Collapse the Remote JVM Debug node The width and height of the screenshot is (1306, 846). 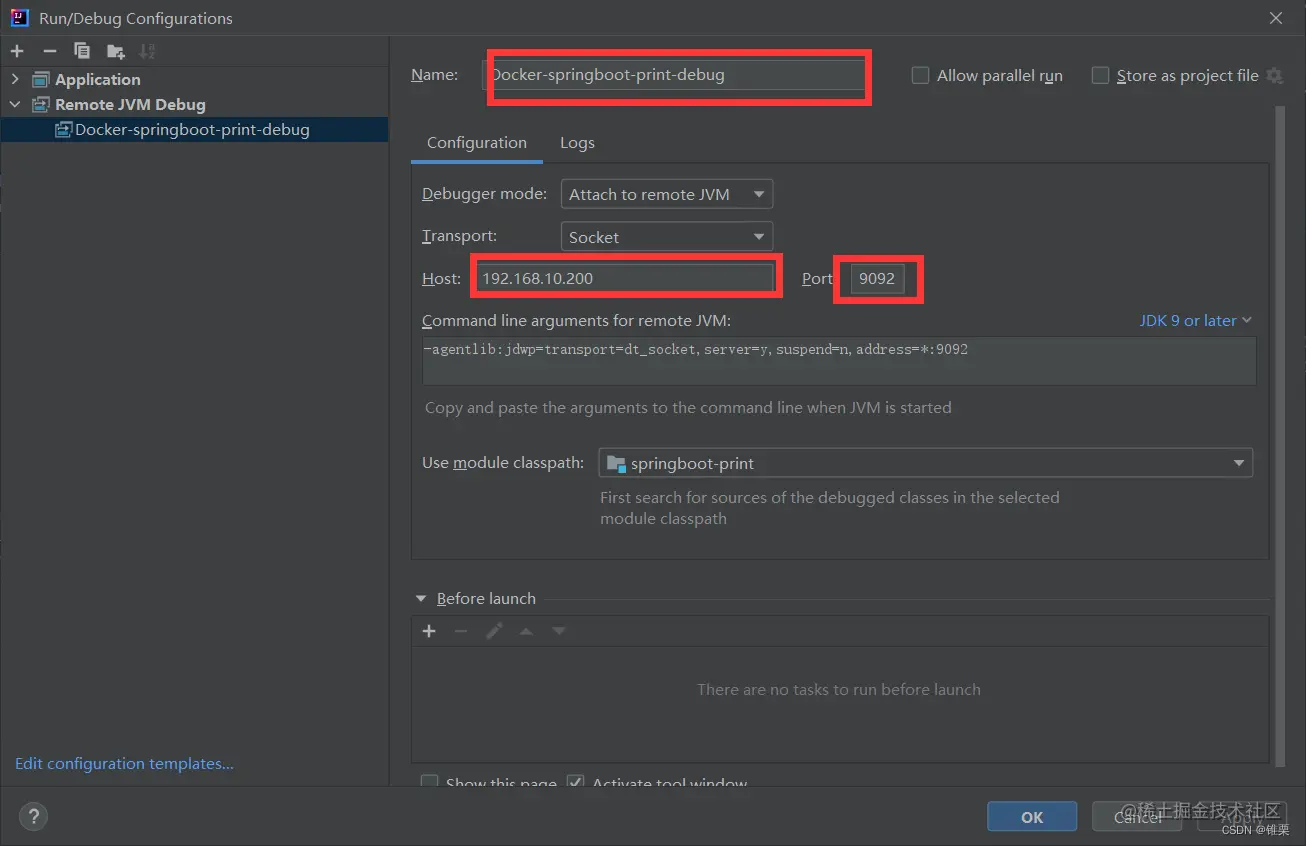pyautogui.click(x=15, y=104)
